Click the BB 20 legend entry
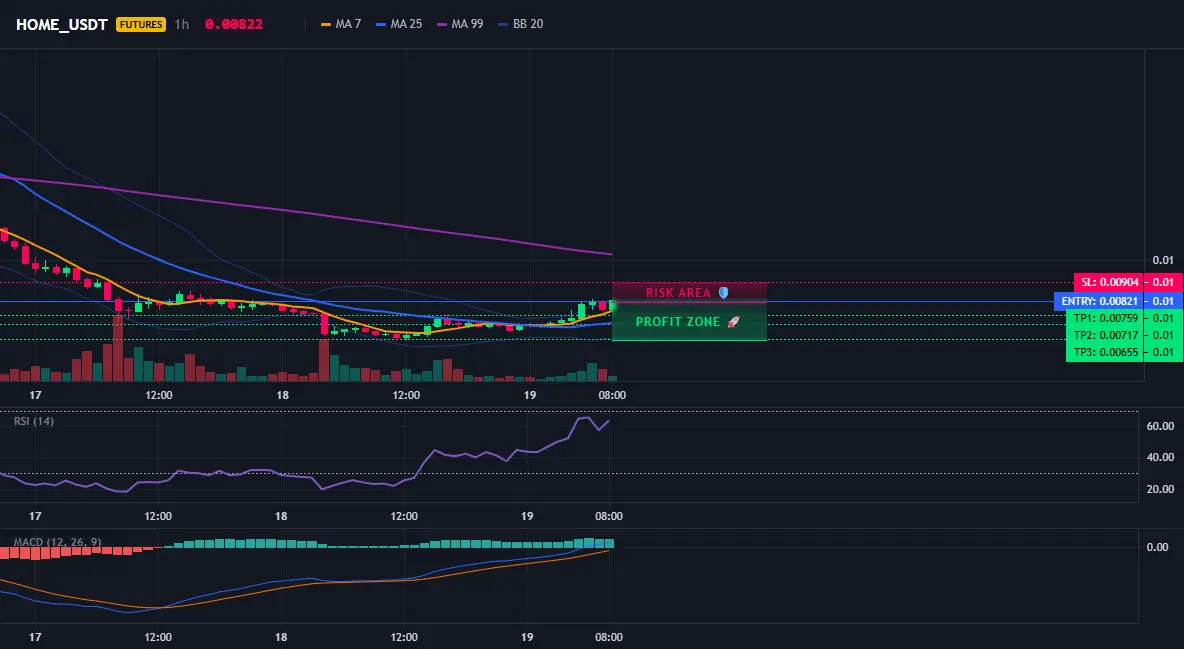The width and height of the screenshot is (1184, 649). 521,24
